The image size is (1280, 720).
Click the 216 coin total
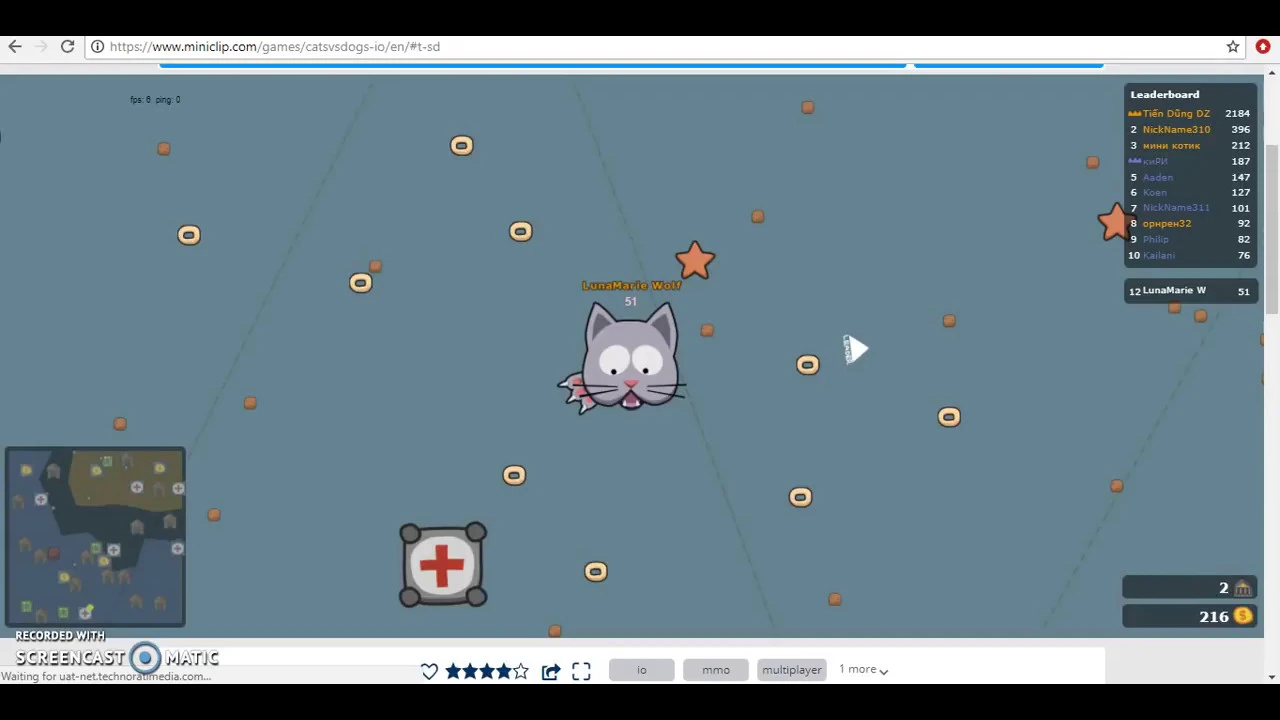point(1214,616)
